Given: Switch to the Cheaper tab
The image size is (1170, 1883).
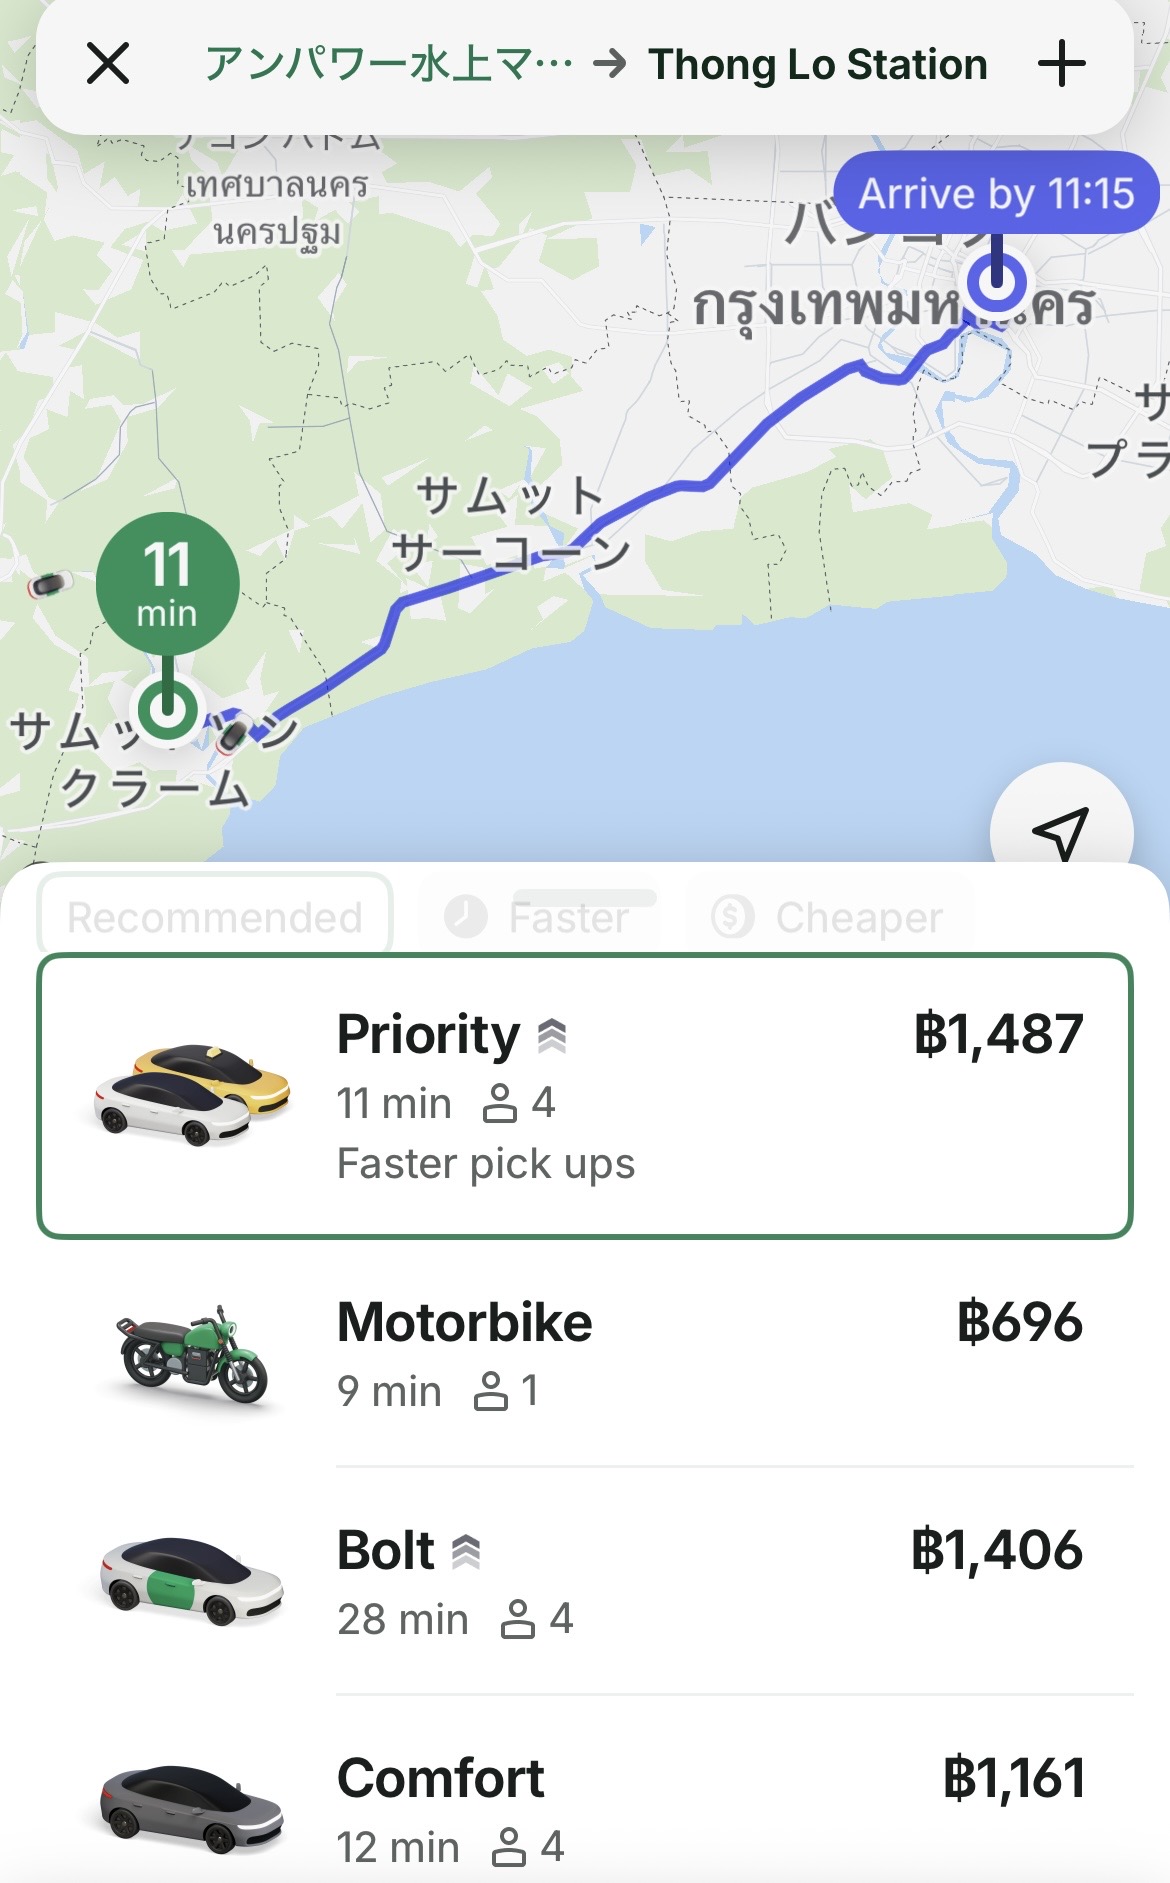Looking at the screenshot, I should tap(828, 917).
